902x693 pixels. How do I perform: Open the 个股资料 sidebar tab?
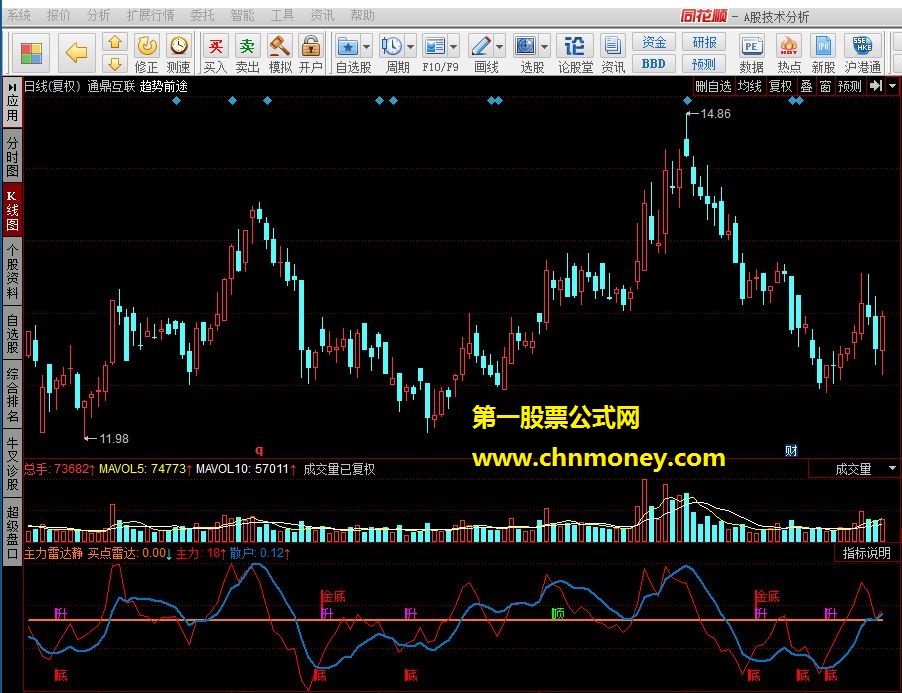[x=12, y=272]
